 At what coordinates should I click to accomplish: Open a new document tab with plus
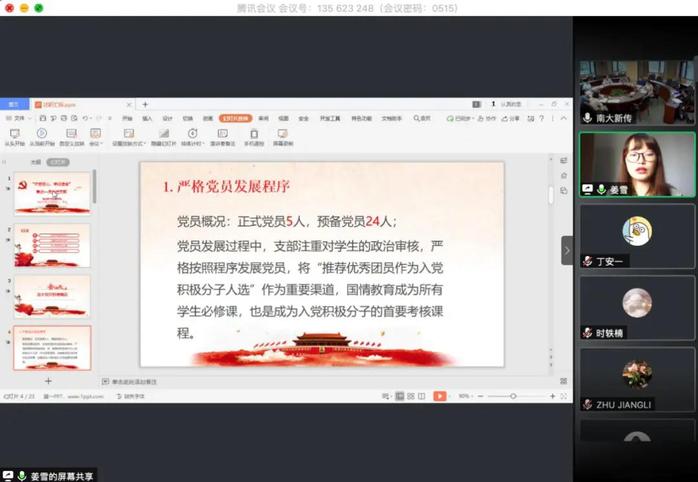[144, 104]
